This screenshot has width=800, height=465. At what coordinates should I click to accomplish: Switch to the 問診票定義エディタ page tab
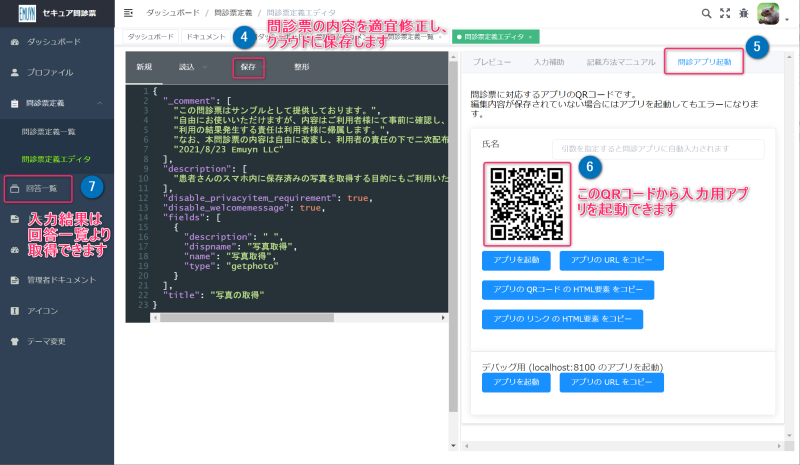(493, 37)
